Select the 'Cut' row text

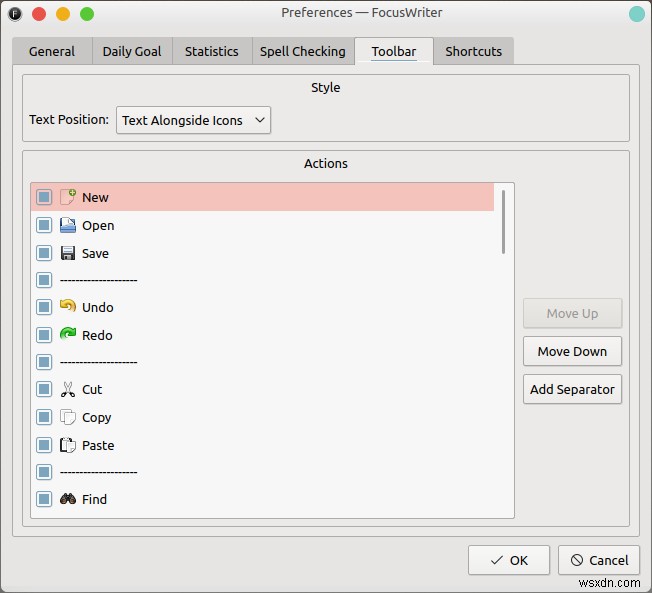[92, 390]
